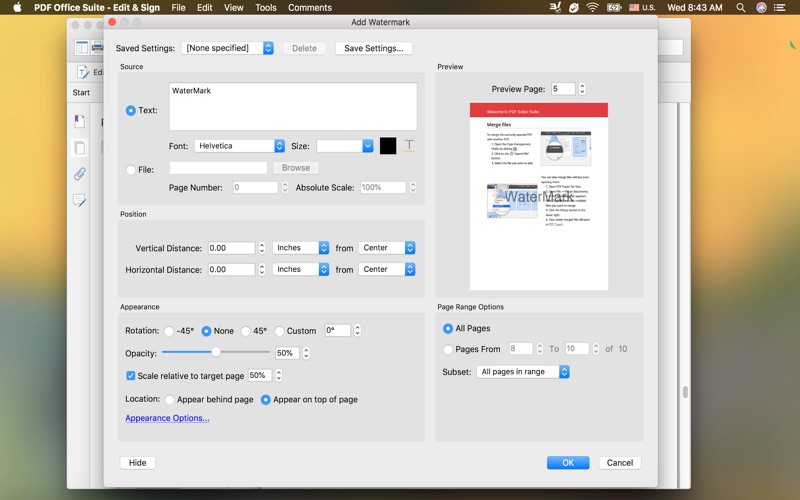Click the Start tab in background window
The height and width of the screenshot is (500, 800).
click(x=81, y=92)
